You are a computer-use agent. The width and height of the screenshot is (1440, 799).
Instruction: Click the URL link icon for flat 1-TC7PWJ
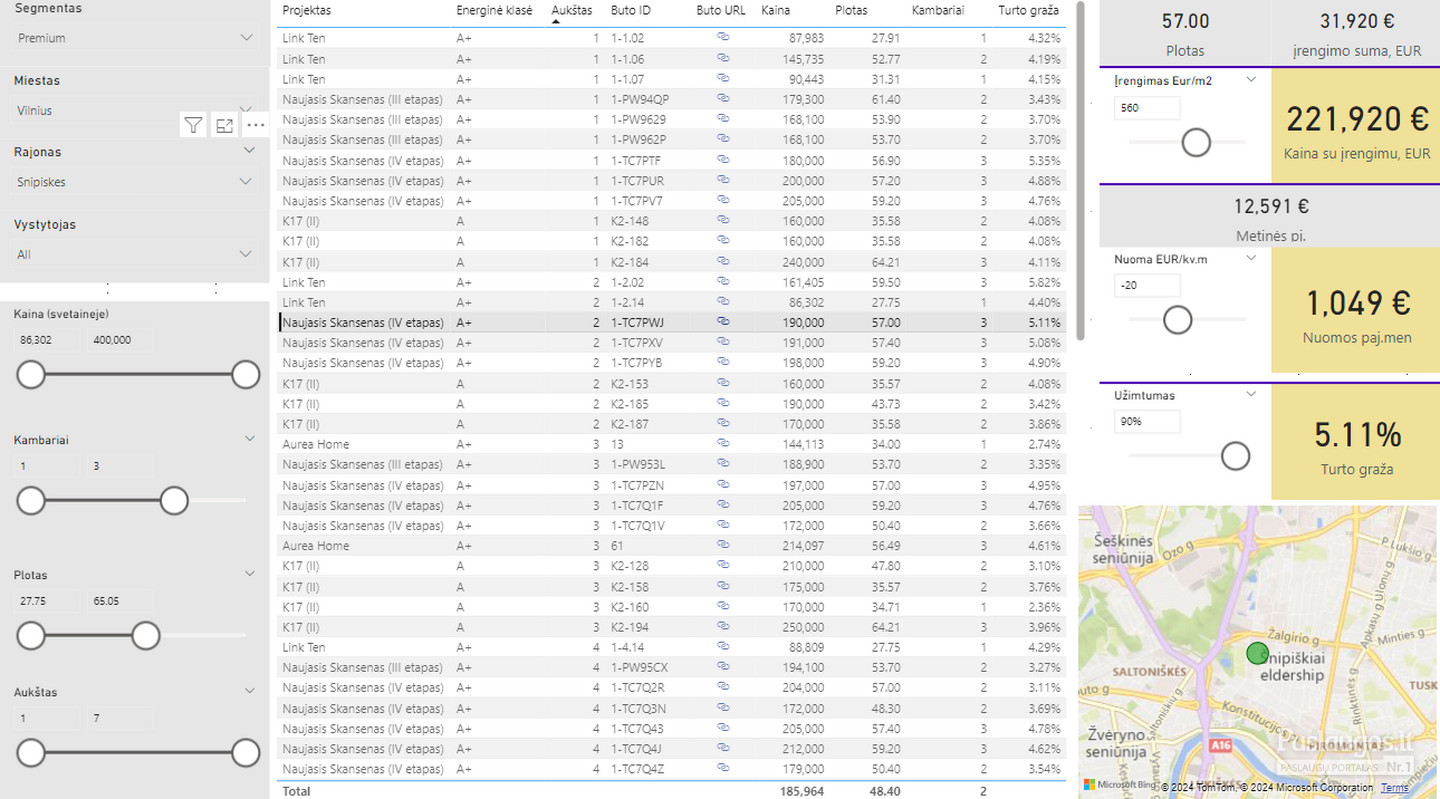click(x=723, y=322)
